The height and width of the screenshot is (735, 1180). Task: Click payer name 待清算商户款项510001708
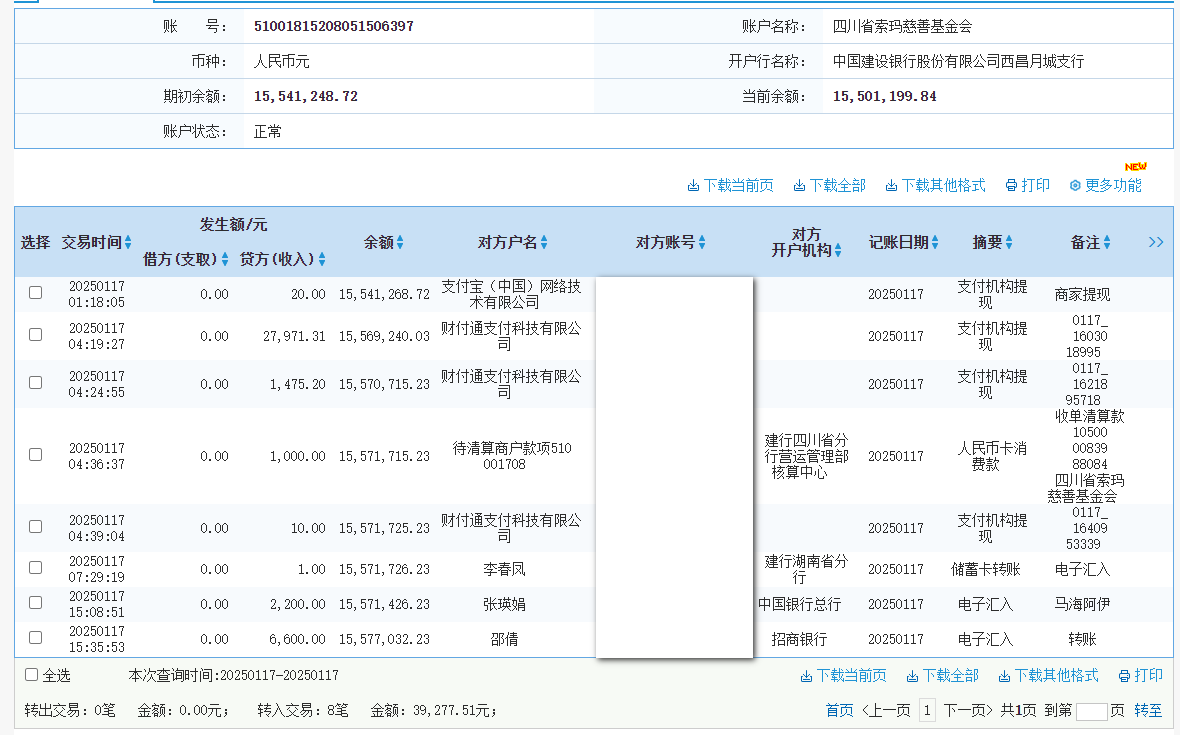tap(511, 456)
